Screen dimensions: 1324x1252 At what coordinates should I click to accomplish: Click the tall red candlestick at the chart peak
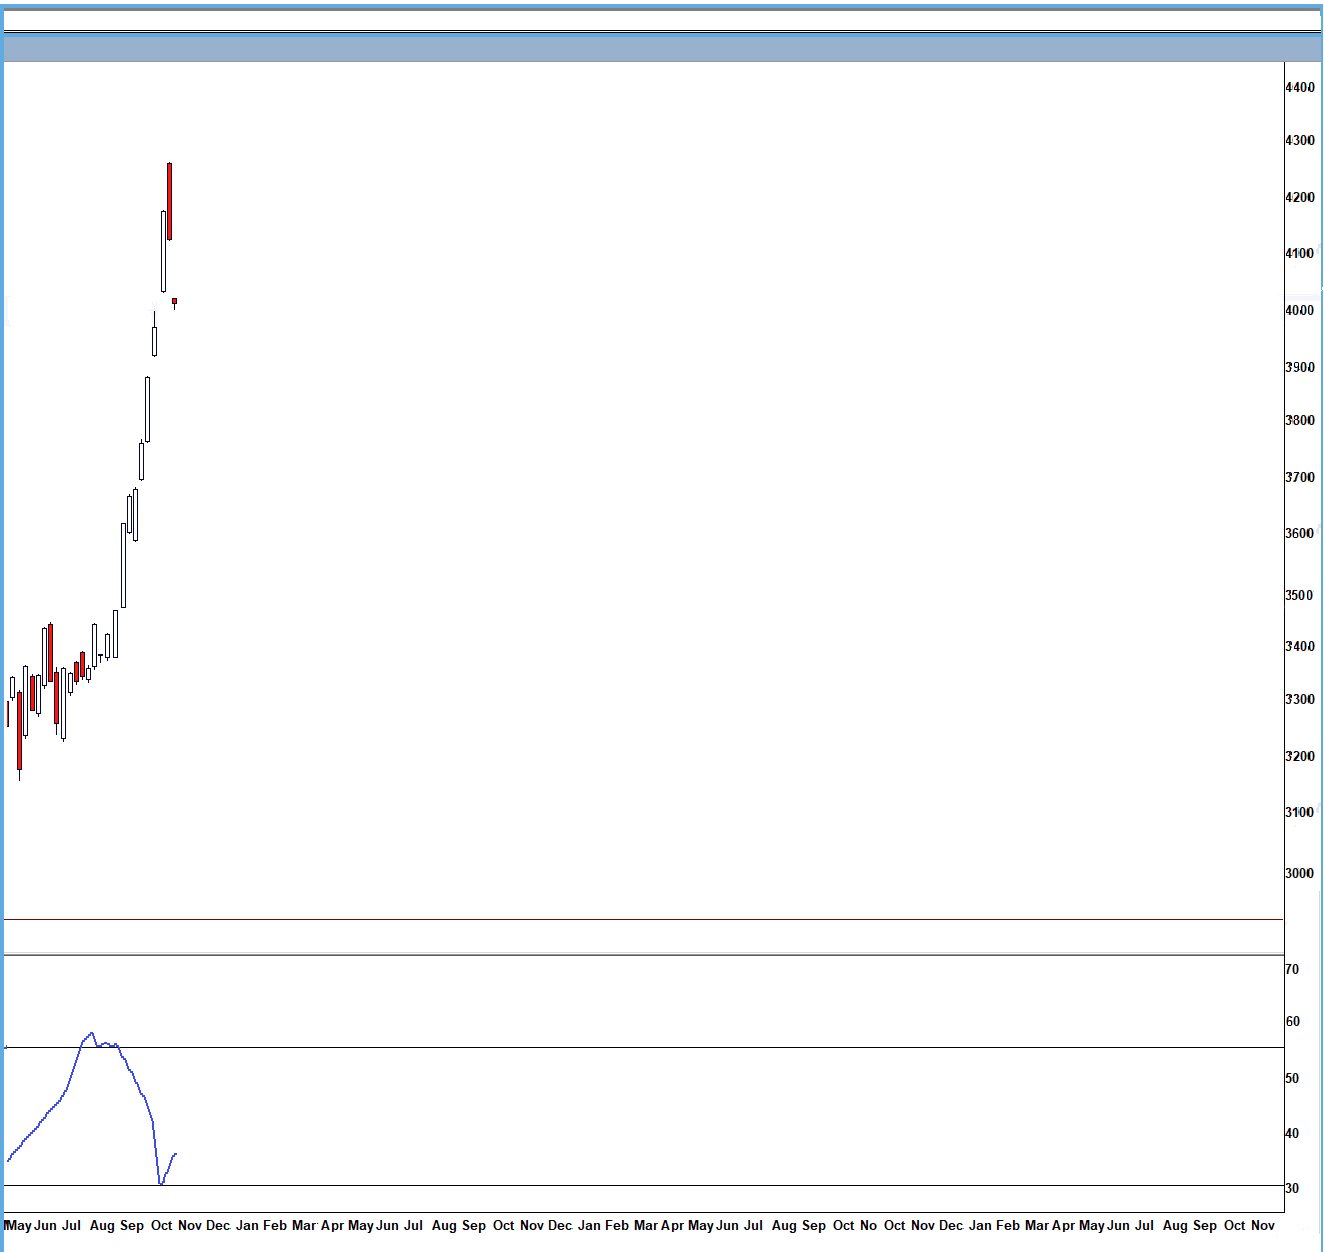tap(169, 201)
